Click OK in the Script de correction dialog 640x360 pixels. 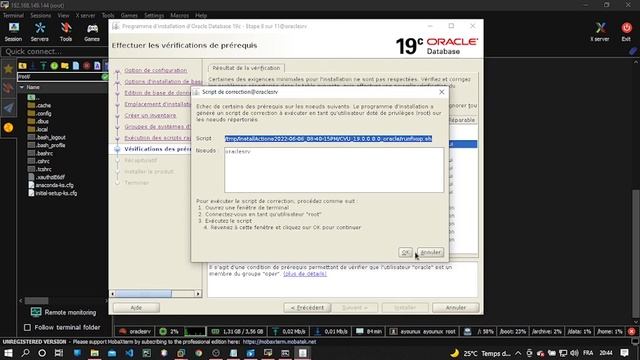405,252
